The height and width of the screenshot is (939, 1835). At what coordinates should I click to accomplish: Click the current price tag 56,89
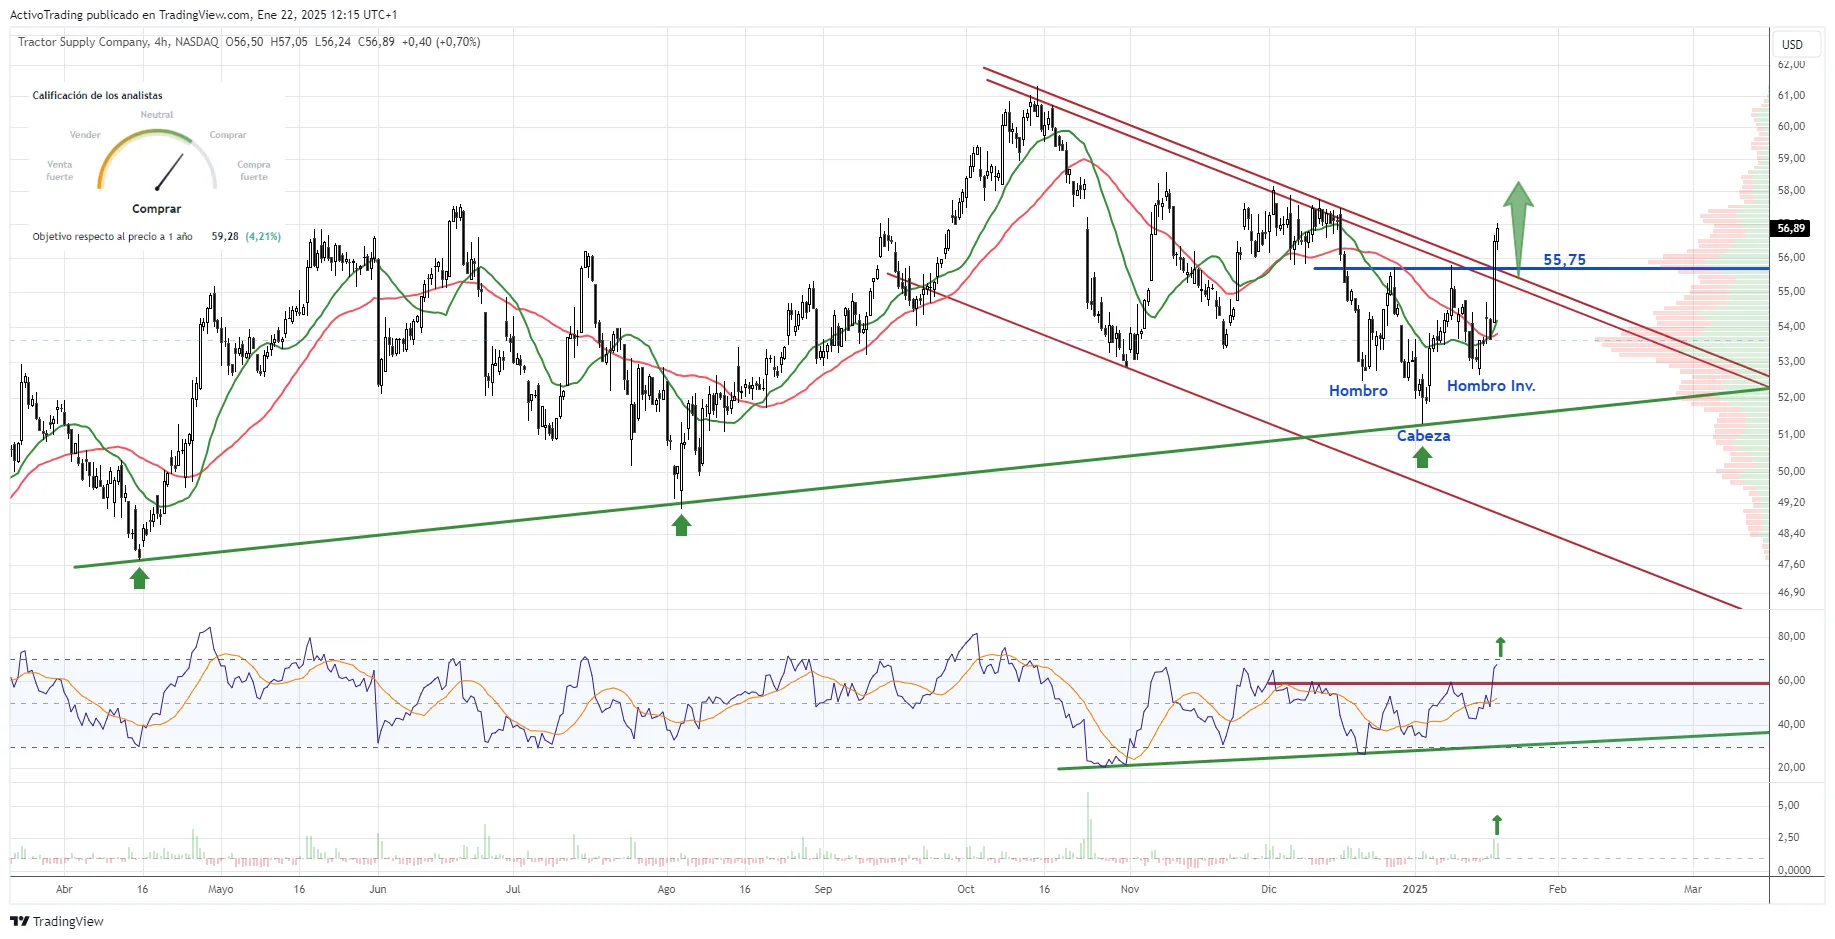1790,228
